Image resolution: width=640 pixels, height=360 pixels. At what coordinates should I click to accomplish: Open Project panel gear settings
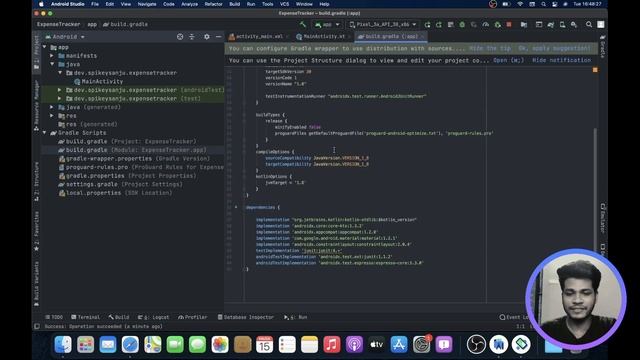(207, 37)
